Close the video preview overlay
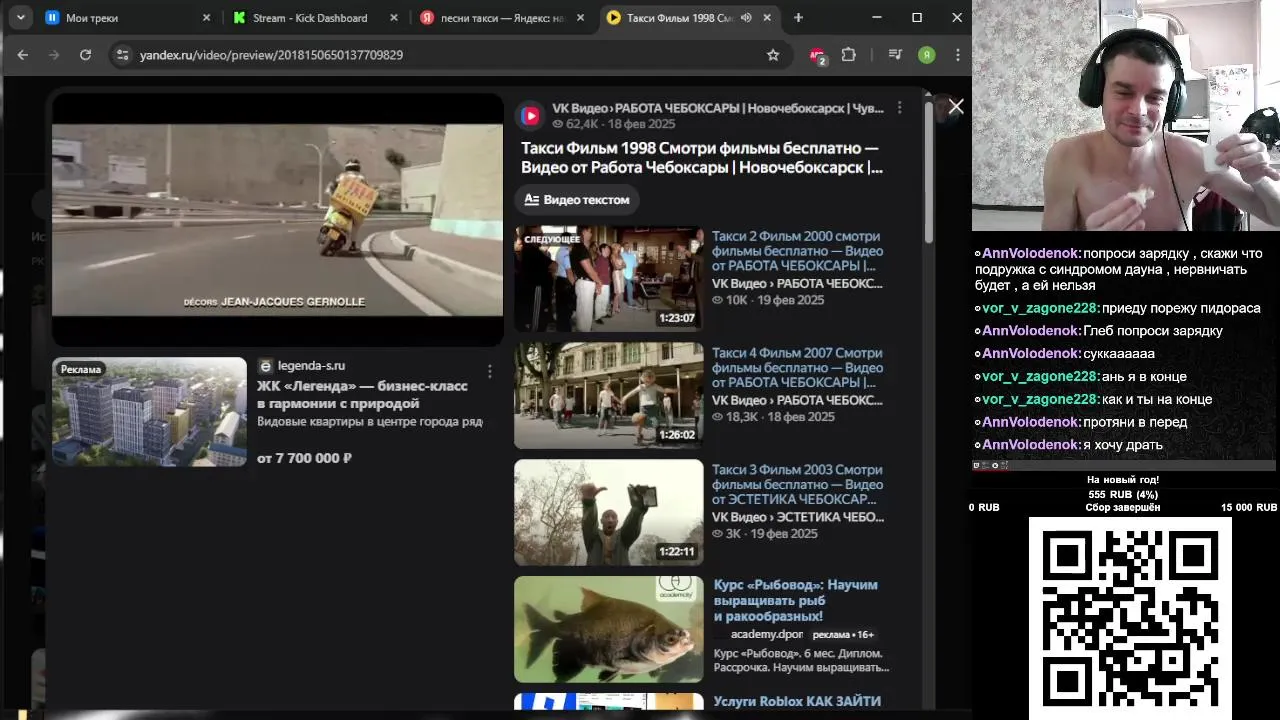This screenshot has width=1280, height=720. pyautogui.click(x=956, y=106)
